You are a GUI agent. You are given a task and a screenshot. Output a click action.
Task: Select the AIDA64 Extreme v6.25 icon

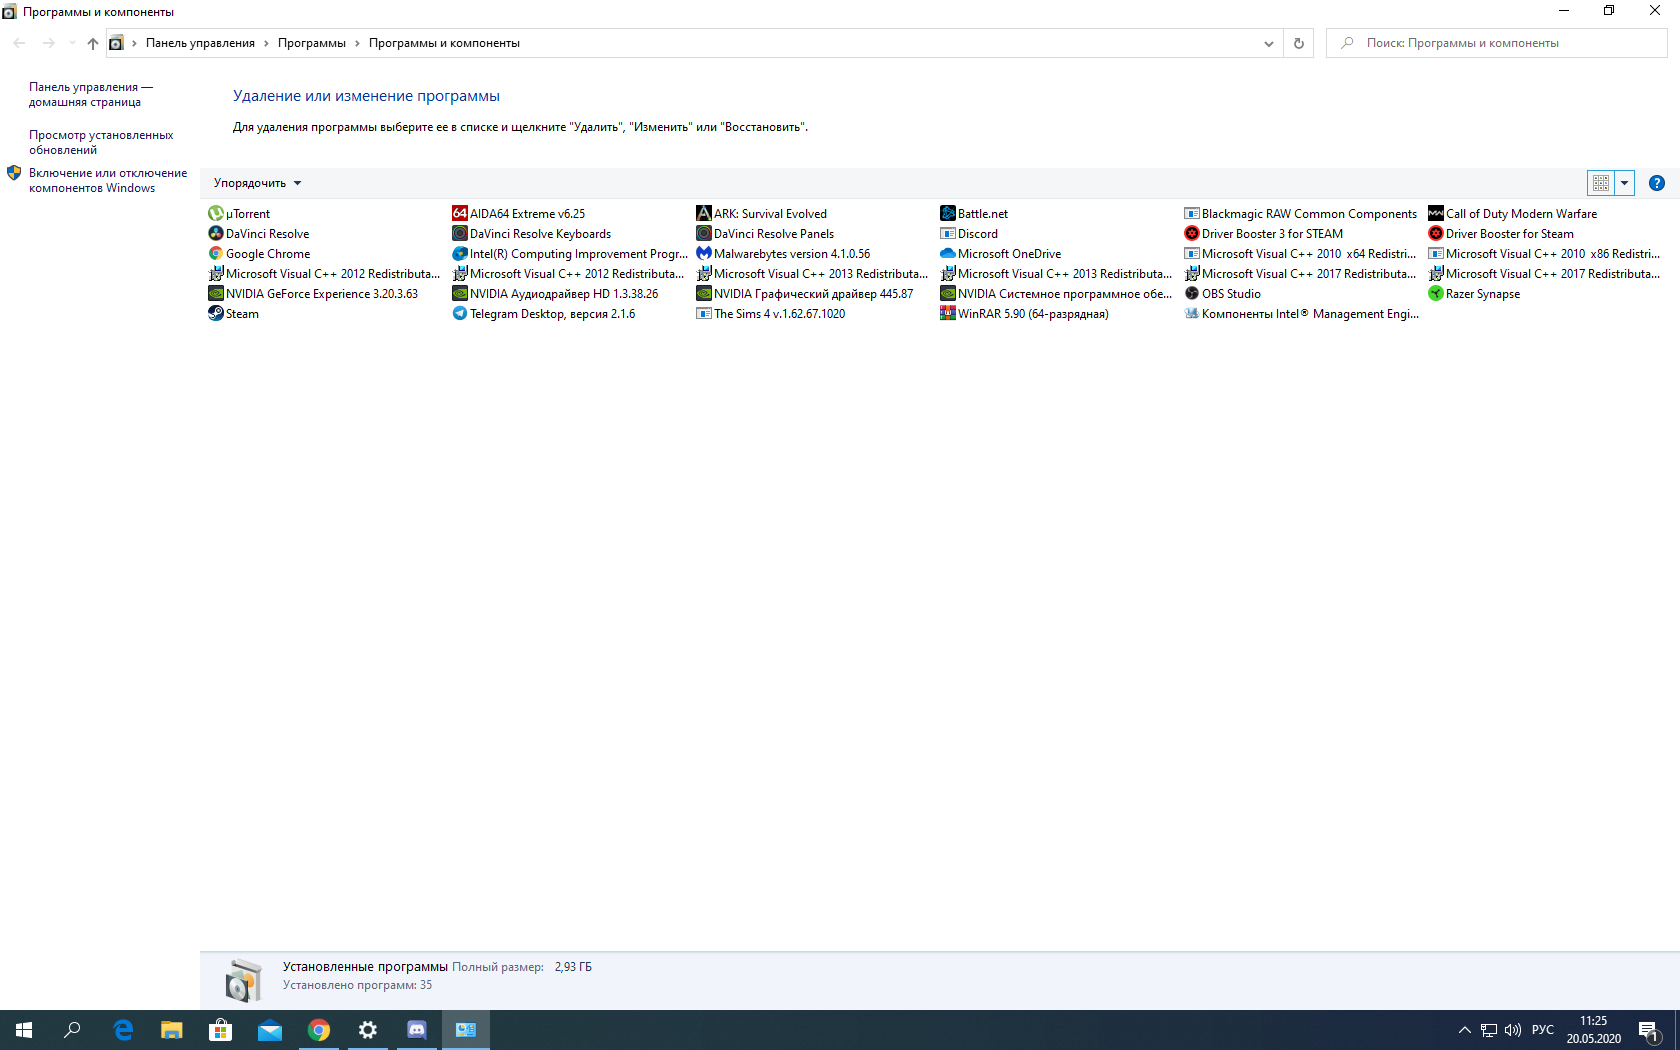coord(460,213)
